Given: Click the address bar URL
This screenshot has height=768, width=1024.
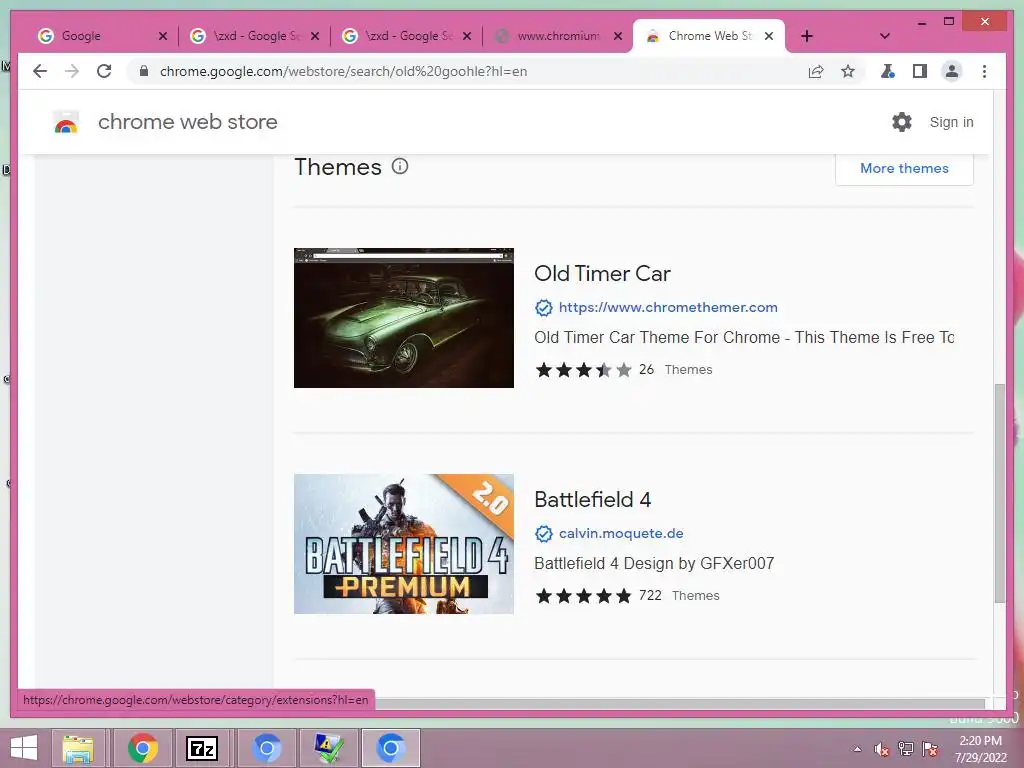Looking at the screenshot, I should pos(344,71).
